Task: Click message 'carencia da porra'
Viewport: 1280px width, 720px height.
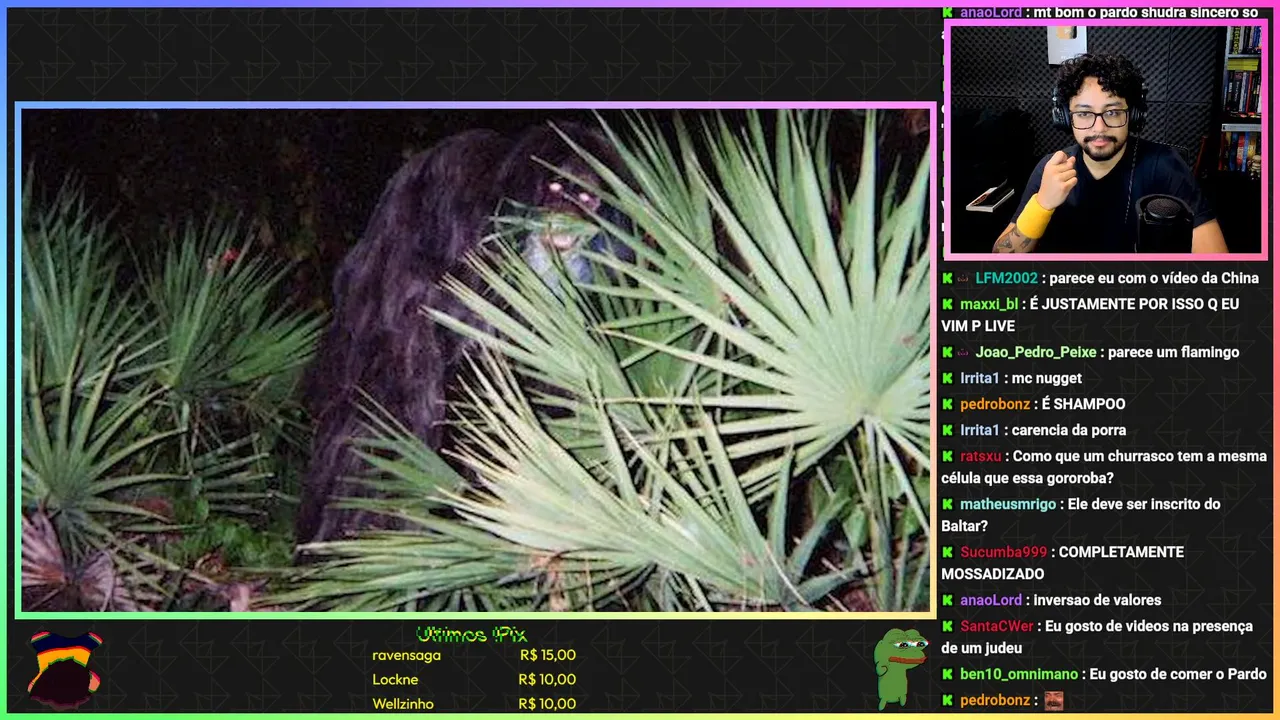Action: (1069, 430)
